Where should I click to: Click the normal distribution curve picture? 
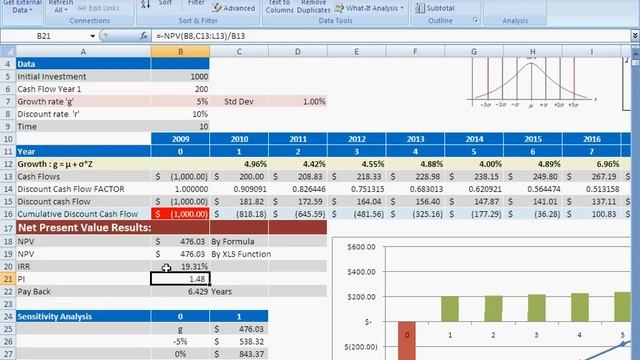[x=532, y=83]
